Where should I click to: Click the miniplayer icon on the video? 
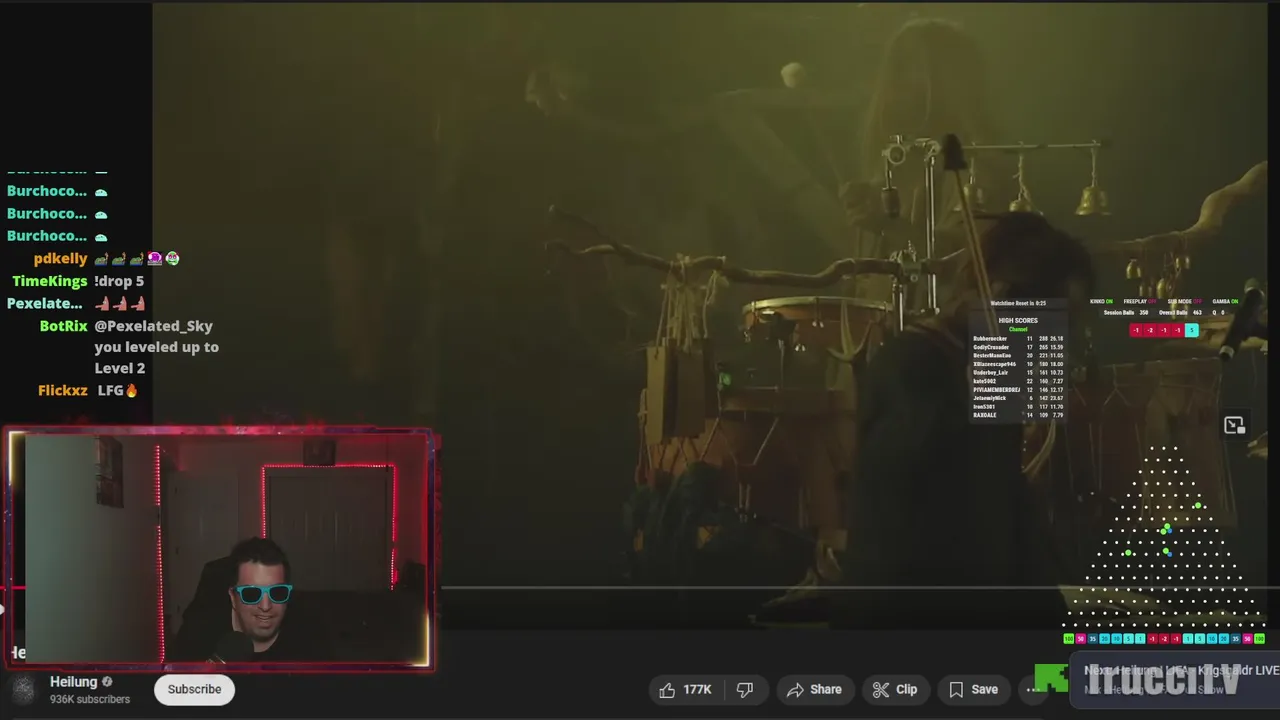tap(1234, 425)
